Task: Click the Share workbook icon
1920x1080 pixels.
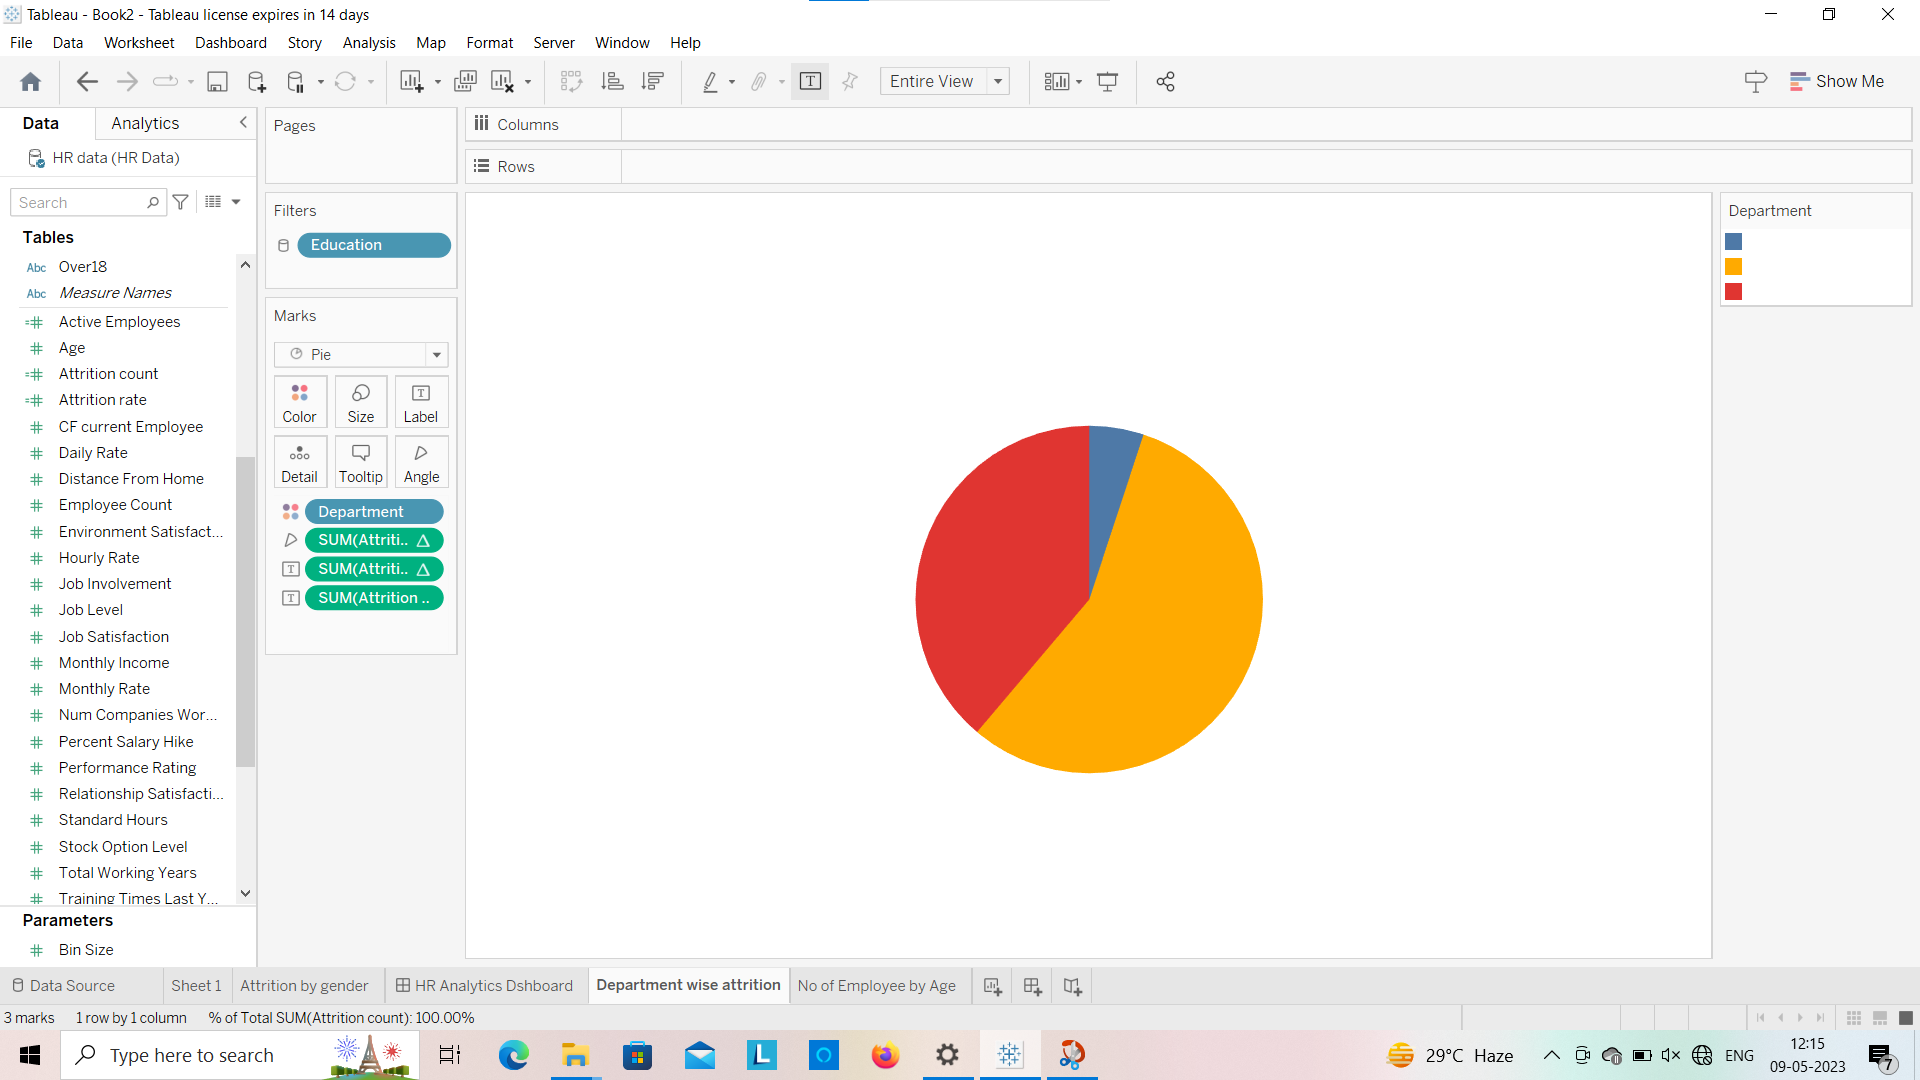Action: point(1165,82)
